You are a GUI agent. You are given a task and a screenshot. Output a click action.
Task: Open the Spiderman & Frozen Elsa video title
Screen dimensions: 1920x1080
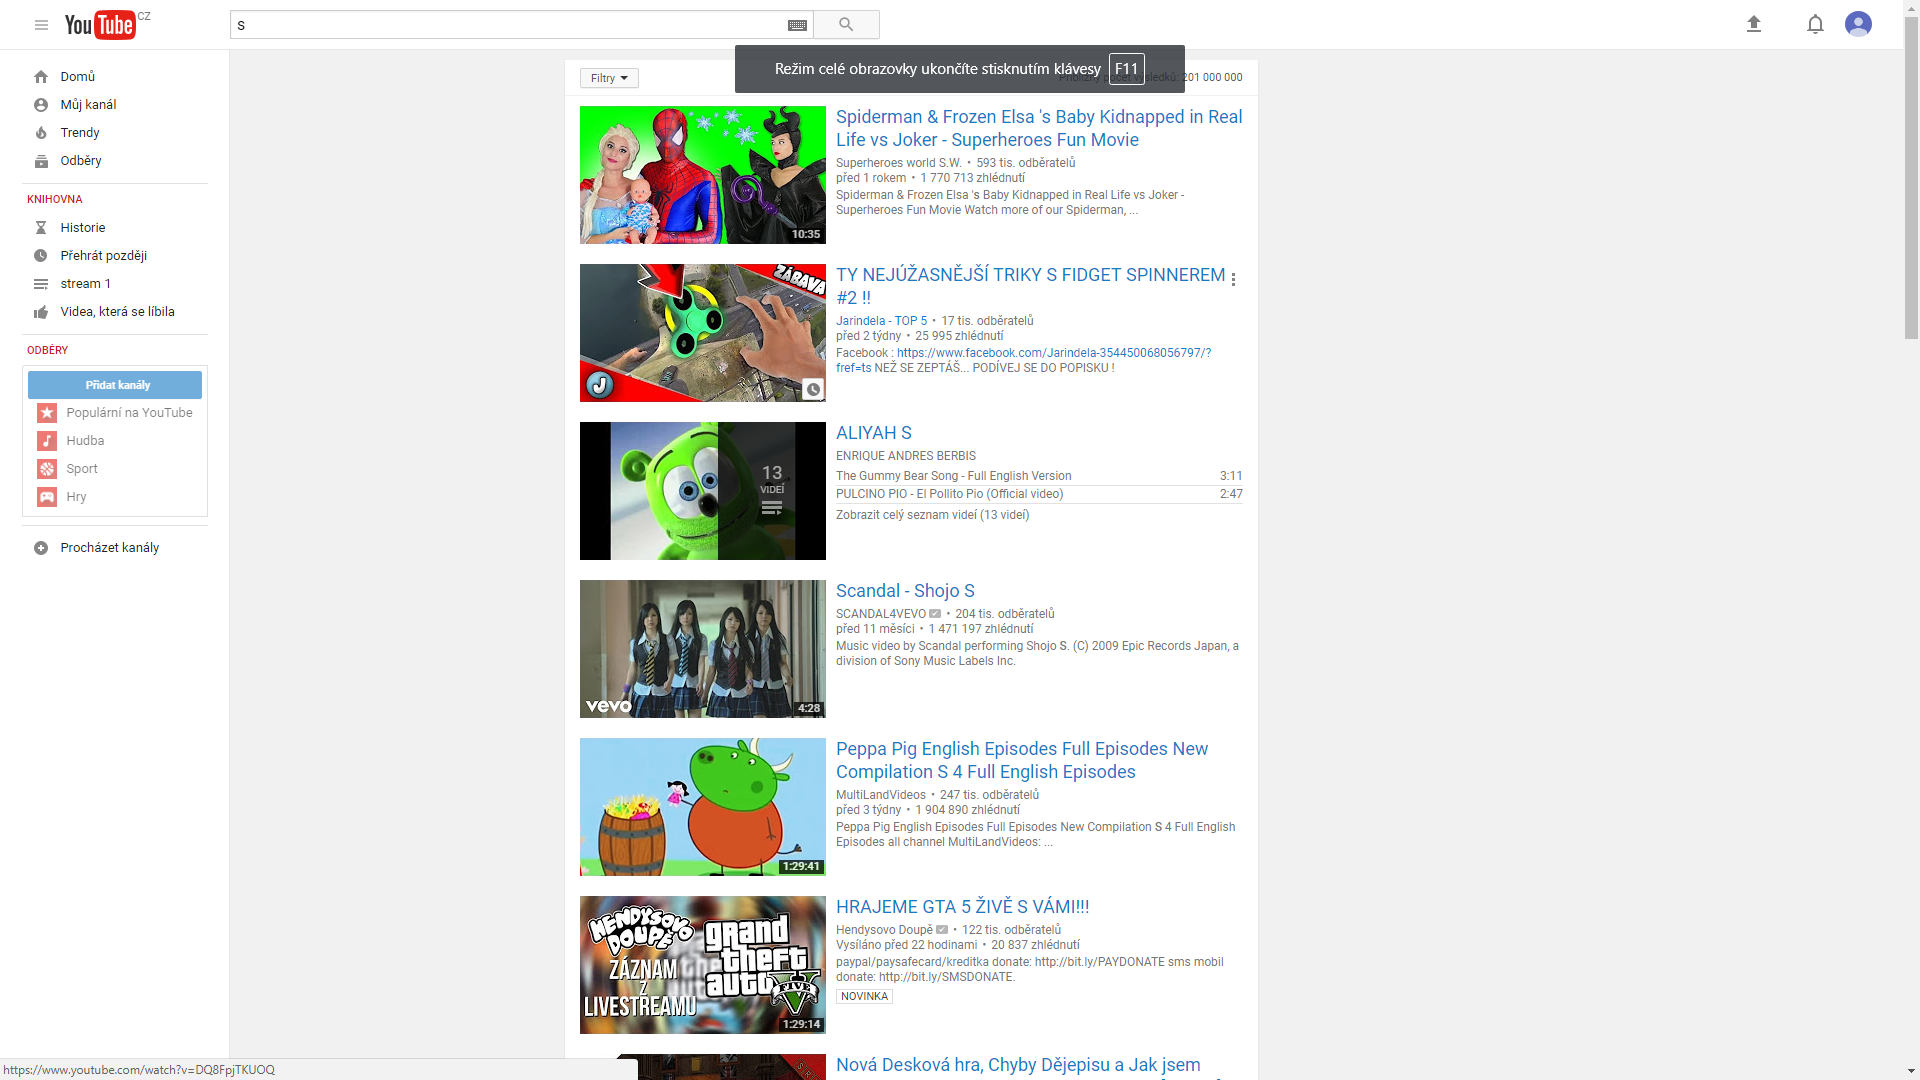pyautogui.click(x=1039, y=128)
